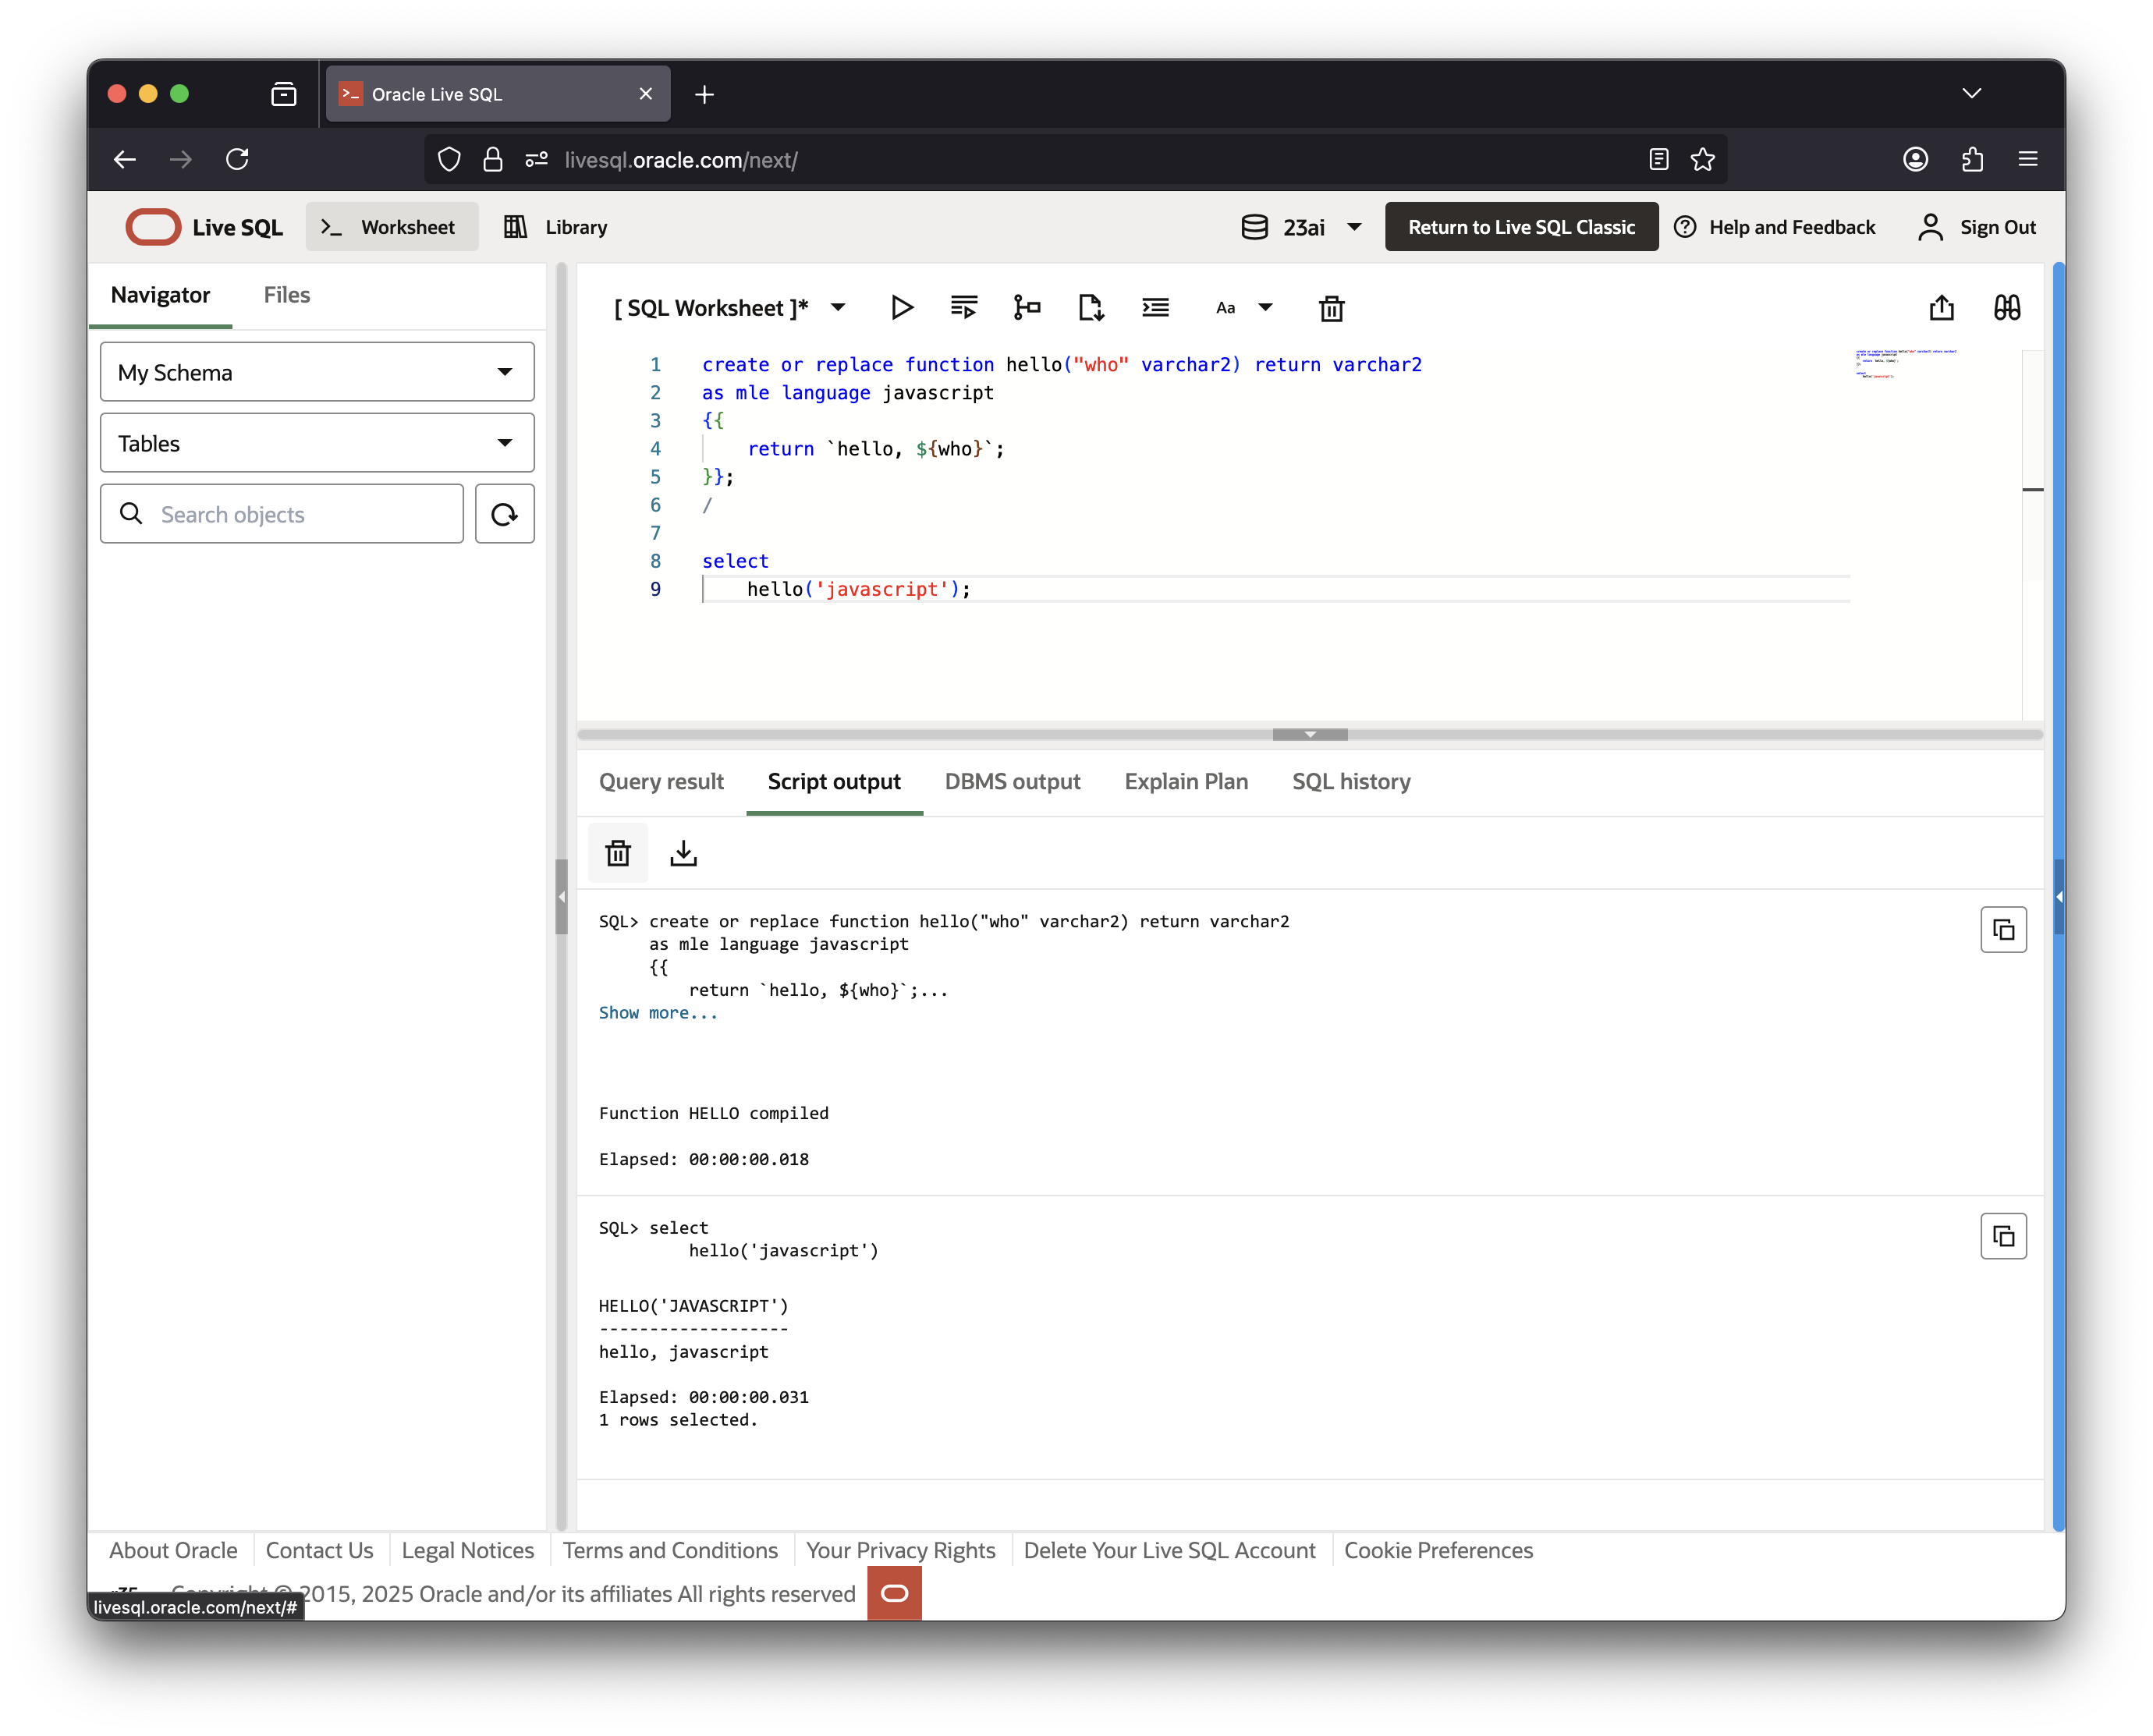Click the format/indent code icon
Image resolution: width=2153 pixels, height=1736 pixels.
coord(1155,308)
